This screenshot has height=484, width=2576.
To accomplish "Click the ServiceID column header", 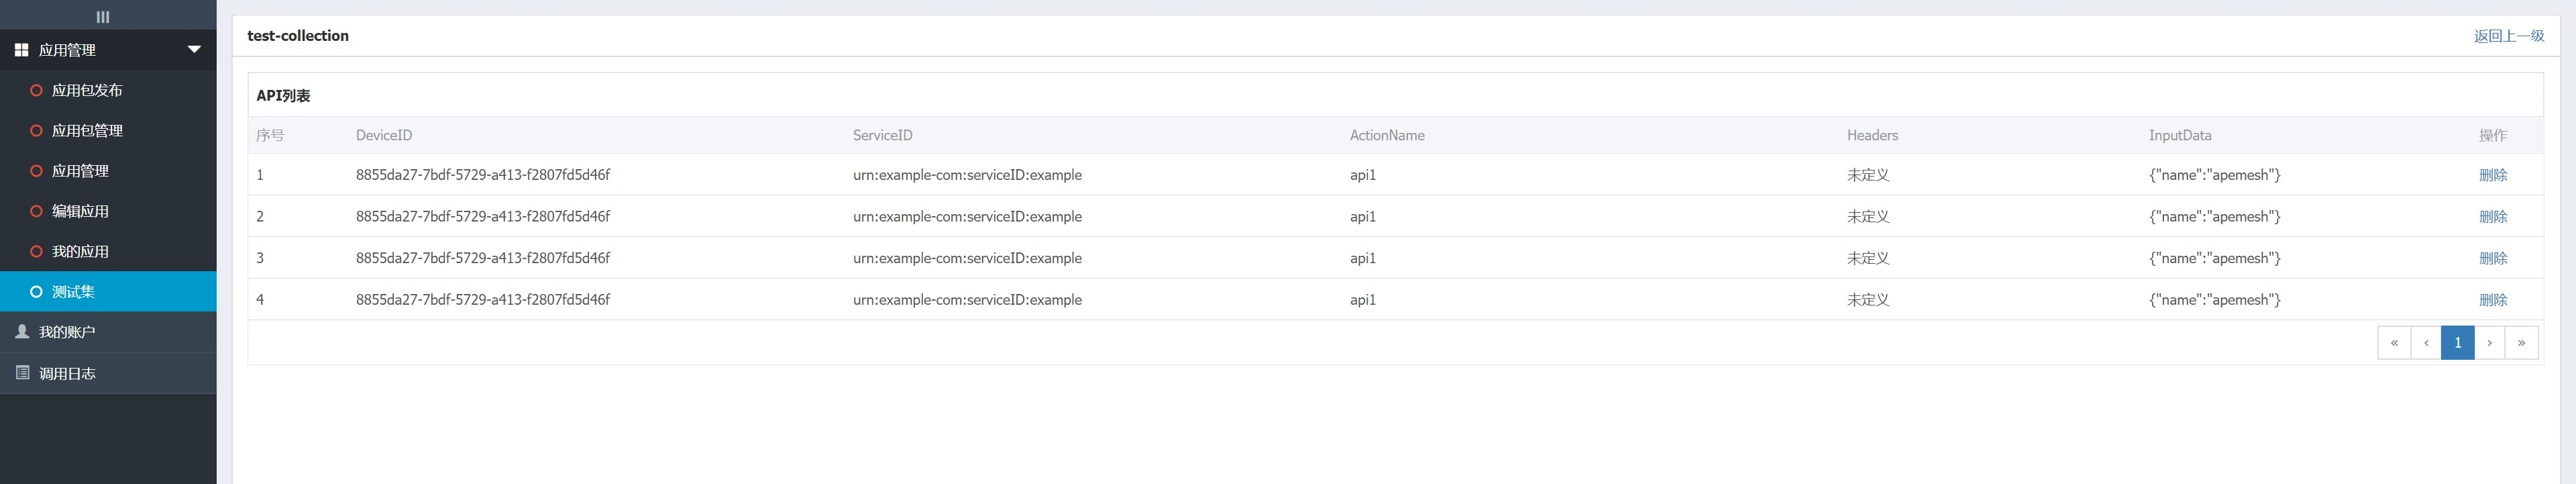I will click(883, 135).
